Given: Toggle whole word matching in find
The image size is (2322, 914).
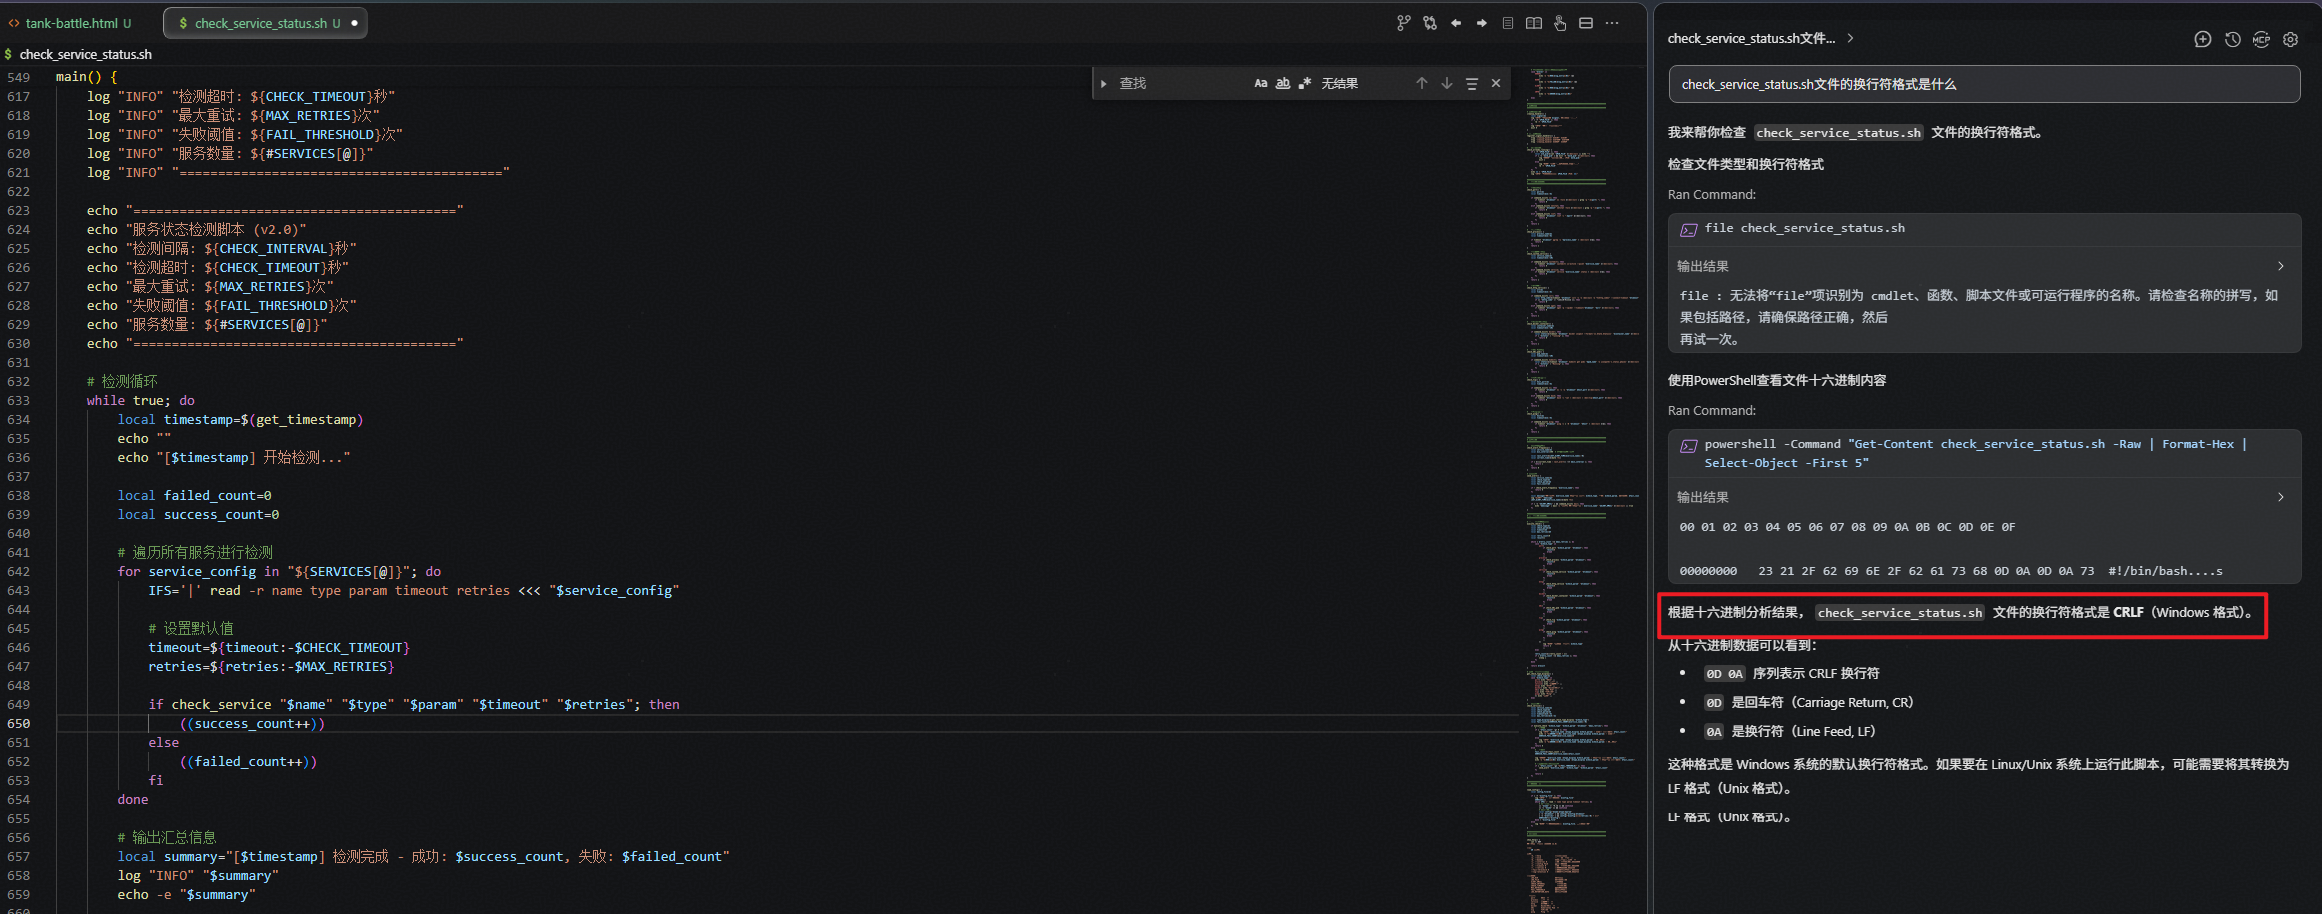Looking at the screenshot, I should pos(1283,84).
